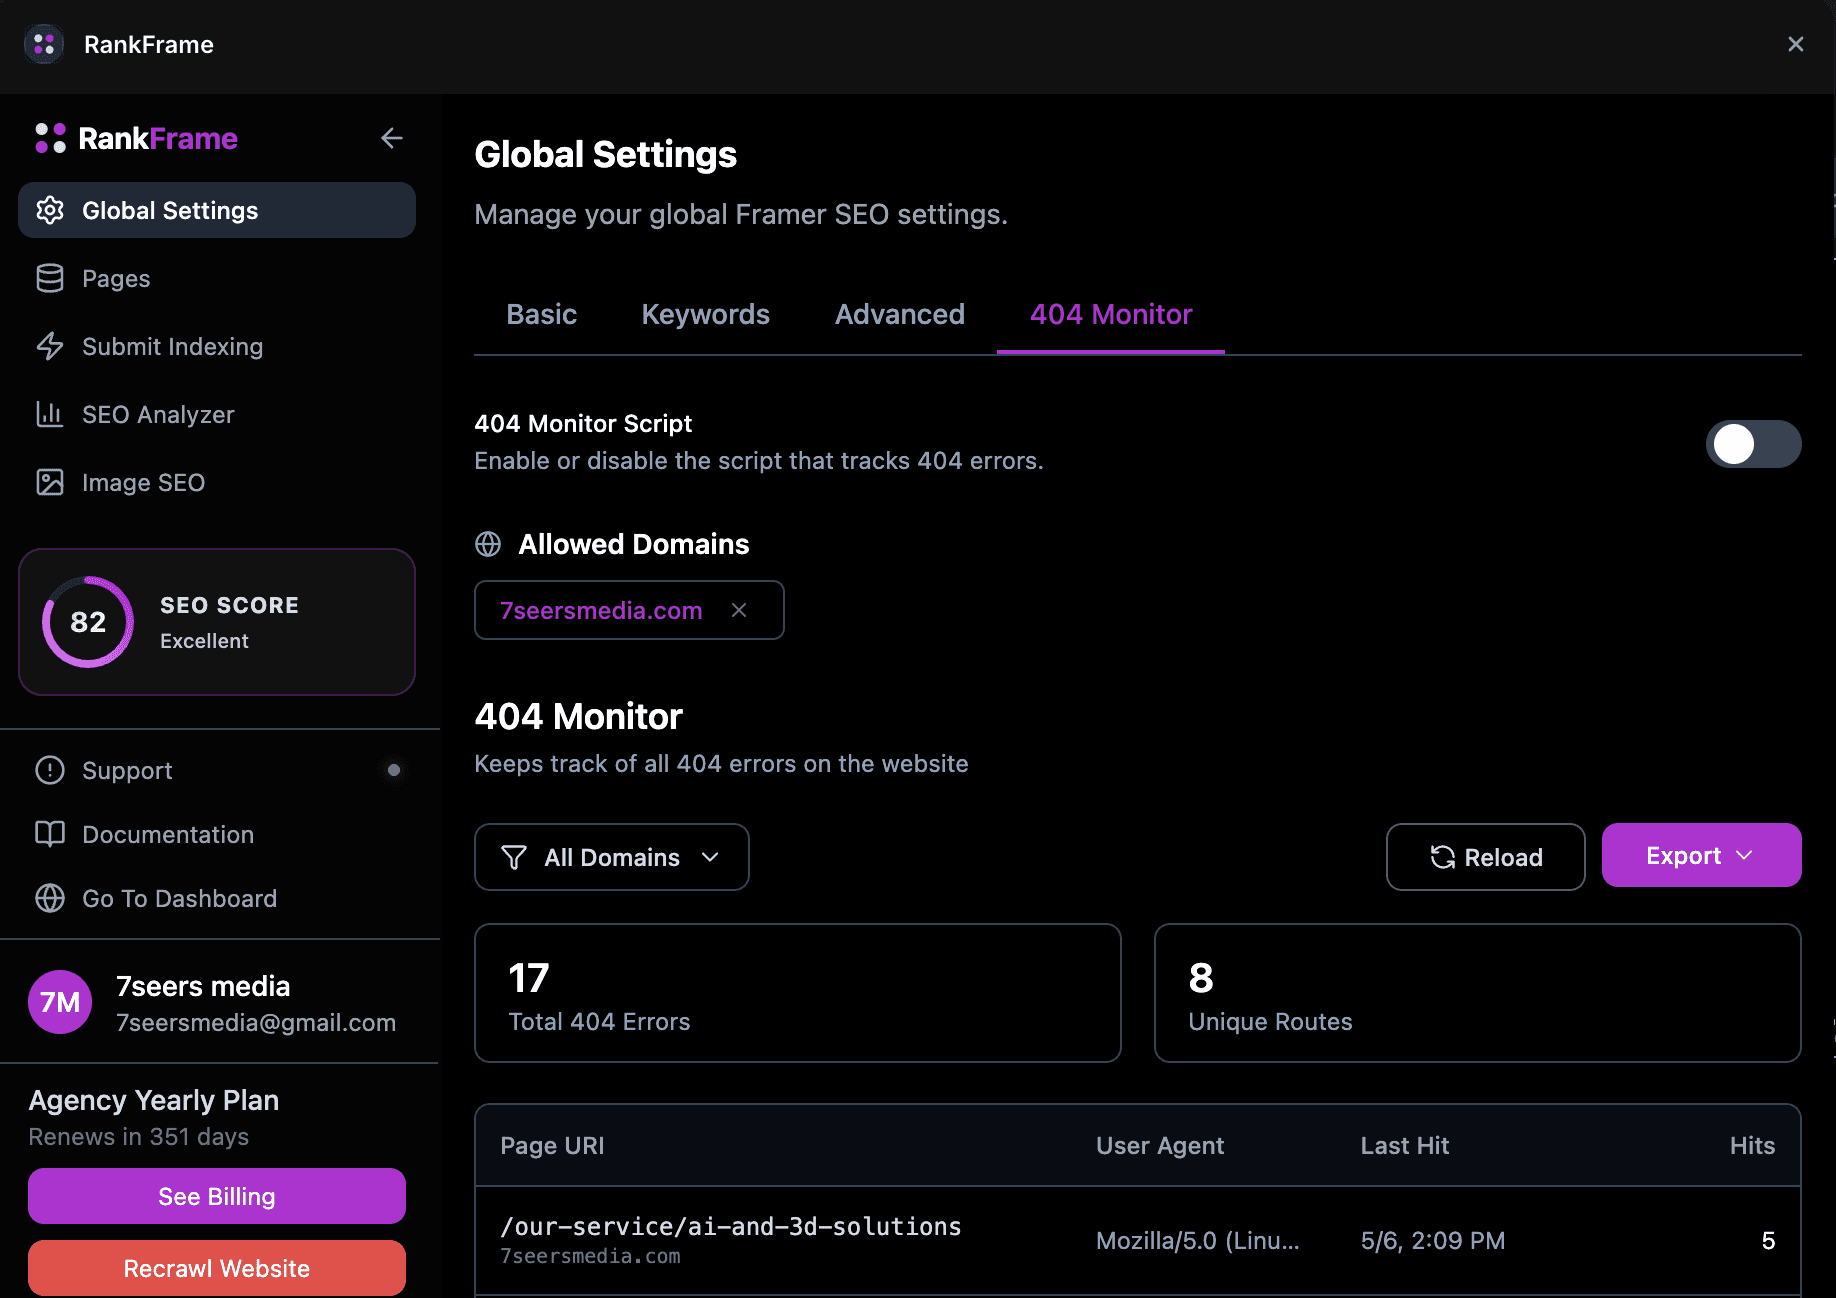Viewport: 1836px width, 1298px height.
Task: Click the Hits column header
Action: coord(1753,1146)
